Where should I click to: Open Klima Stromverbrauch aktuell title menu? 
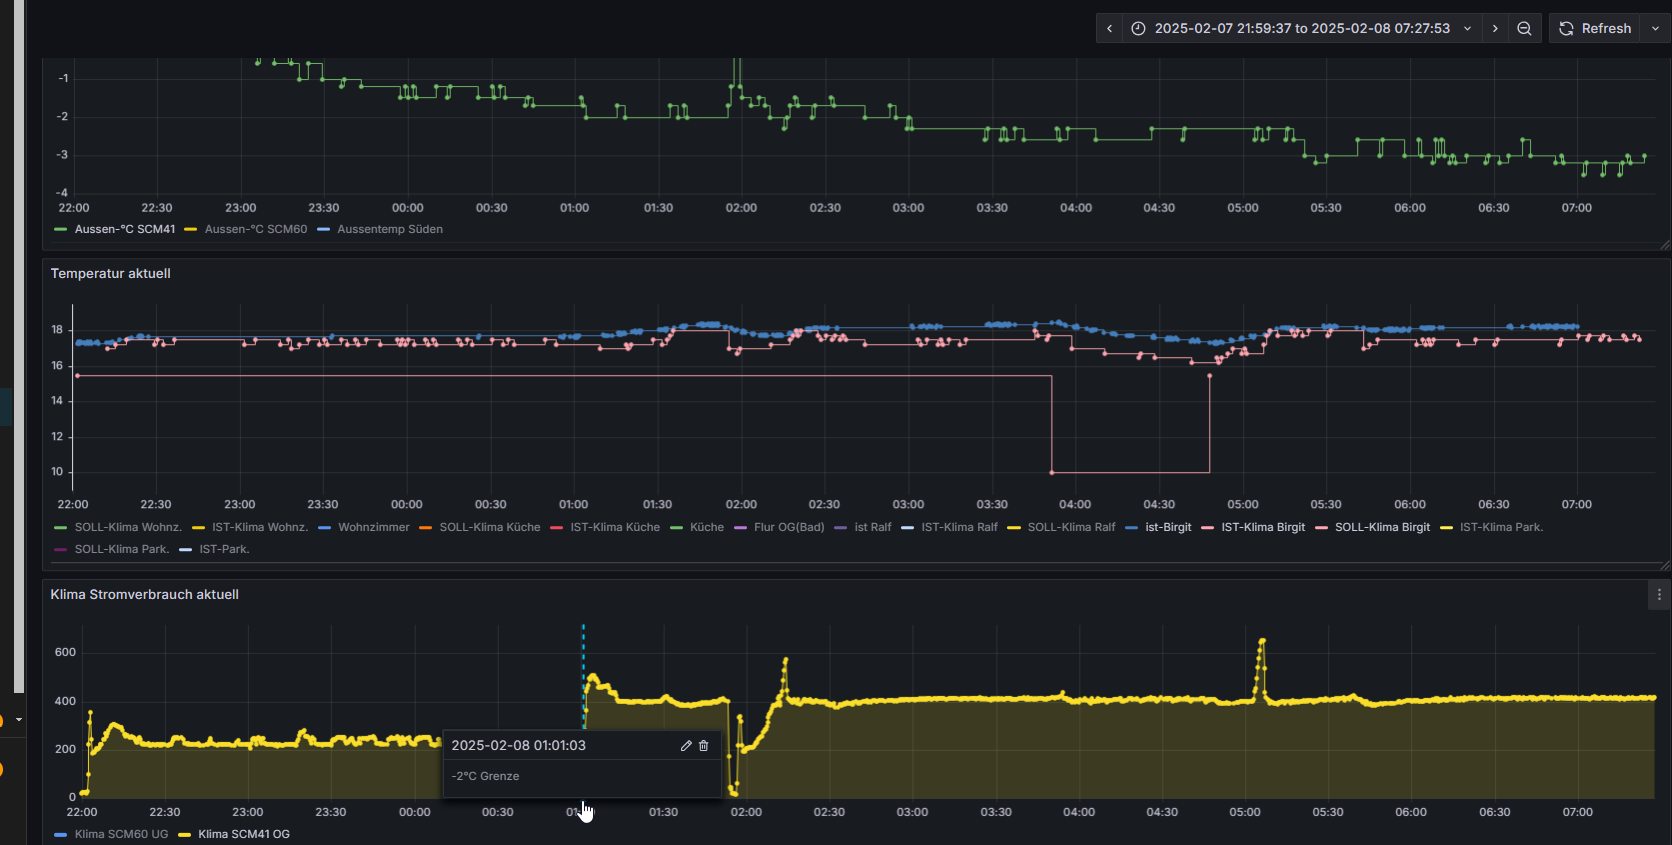click(145, 594)
